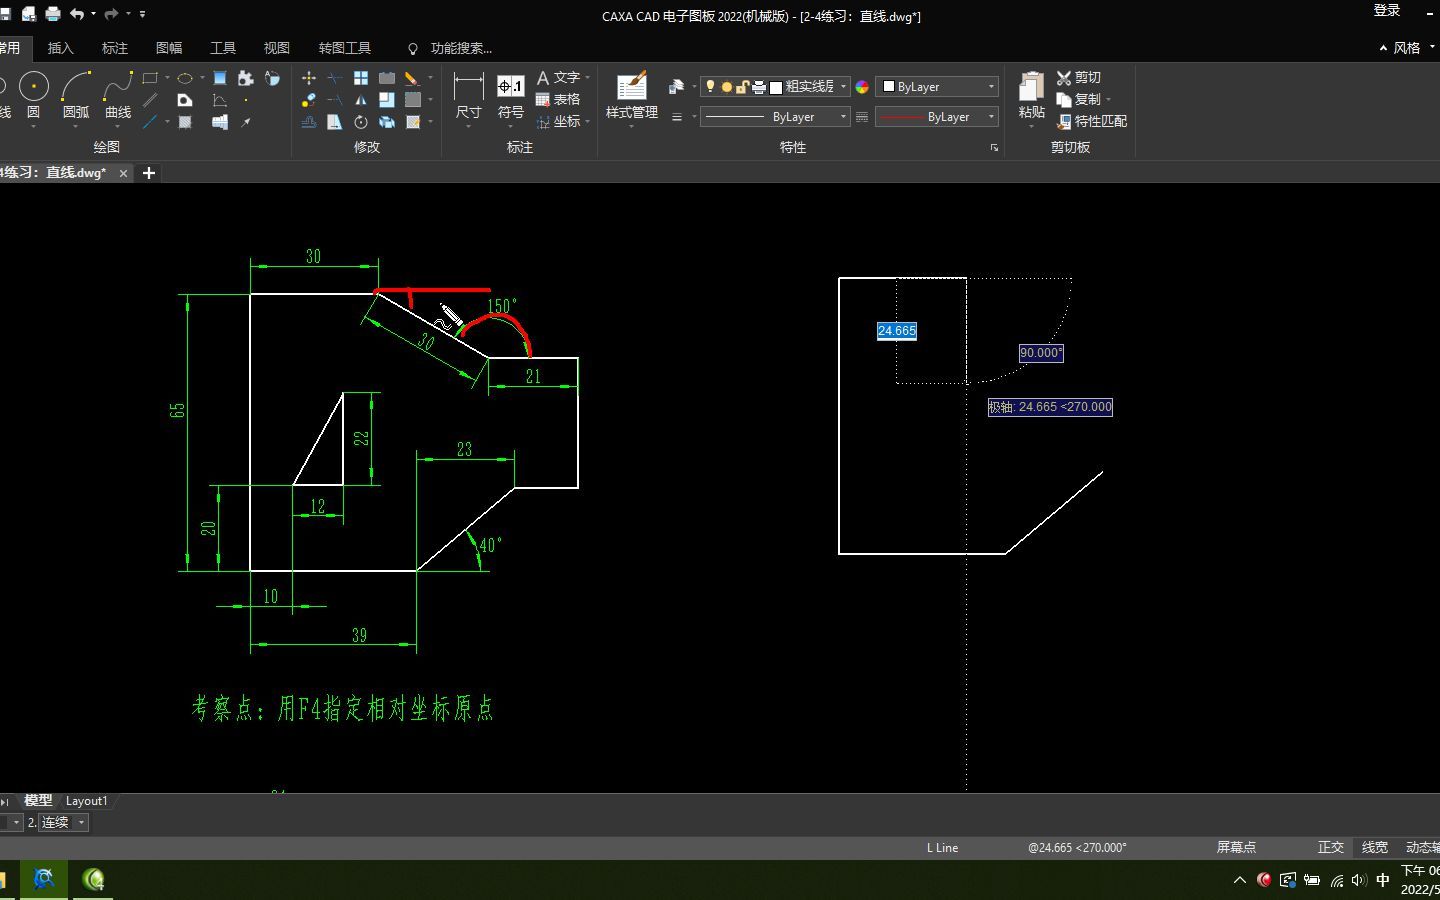Switch to the 图幅 ribbon tab
This screenshot has width=1440, height=900.
[169, 48]
